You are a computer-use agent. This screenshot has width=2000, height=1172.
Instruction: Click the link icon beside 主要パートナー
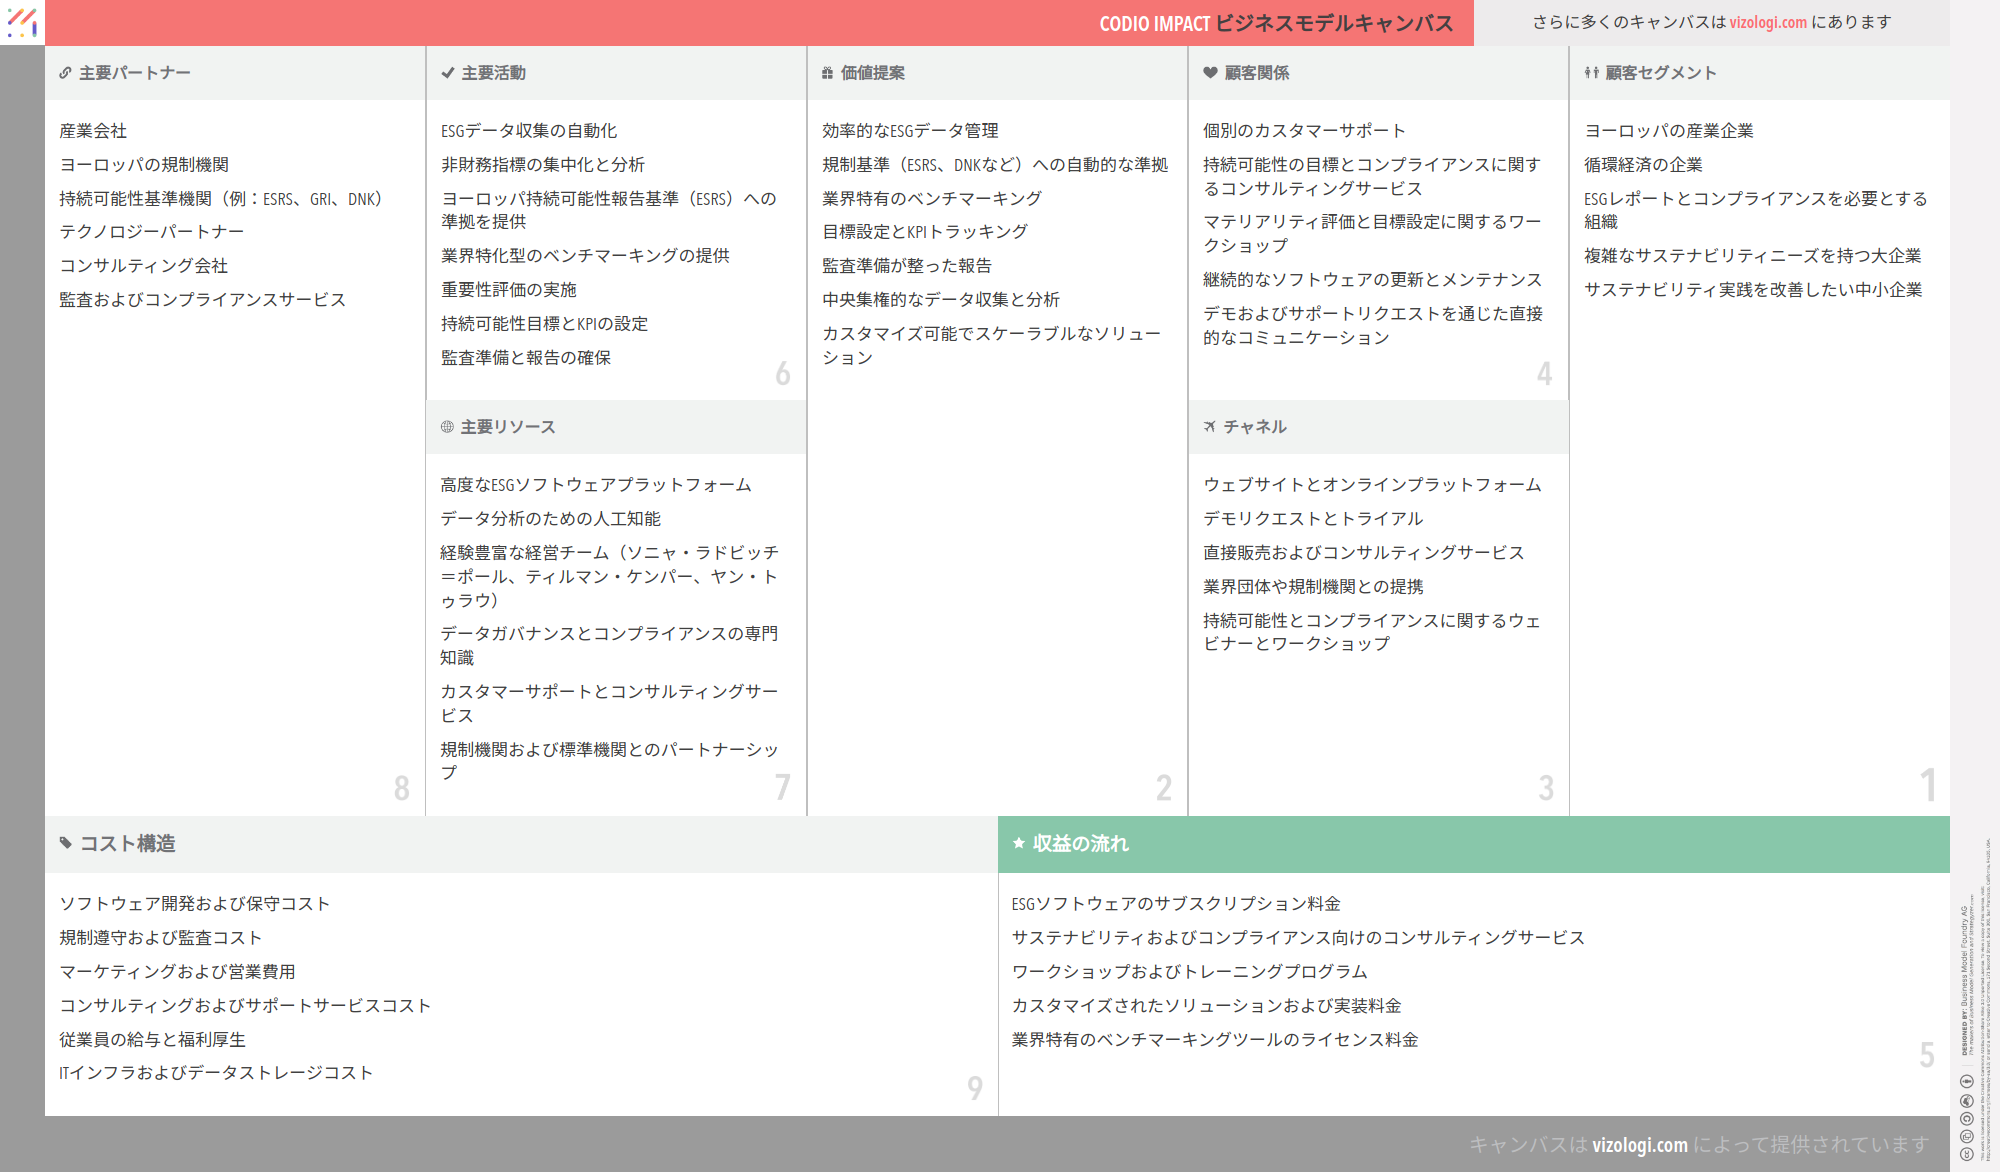(65, 73)
